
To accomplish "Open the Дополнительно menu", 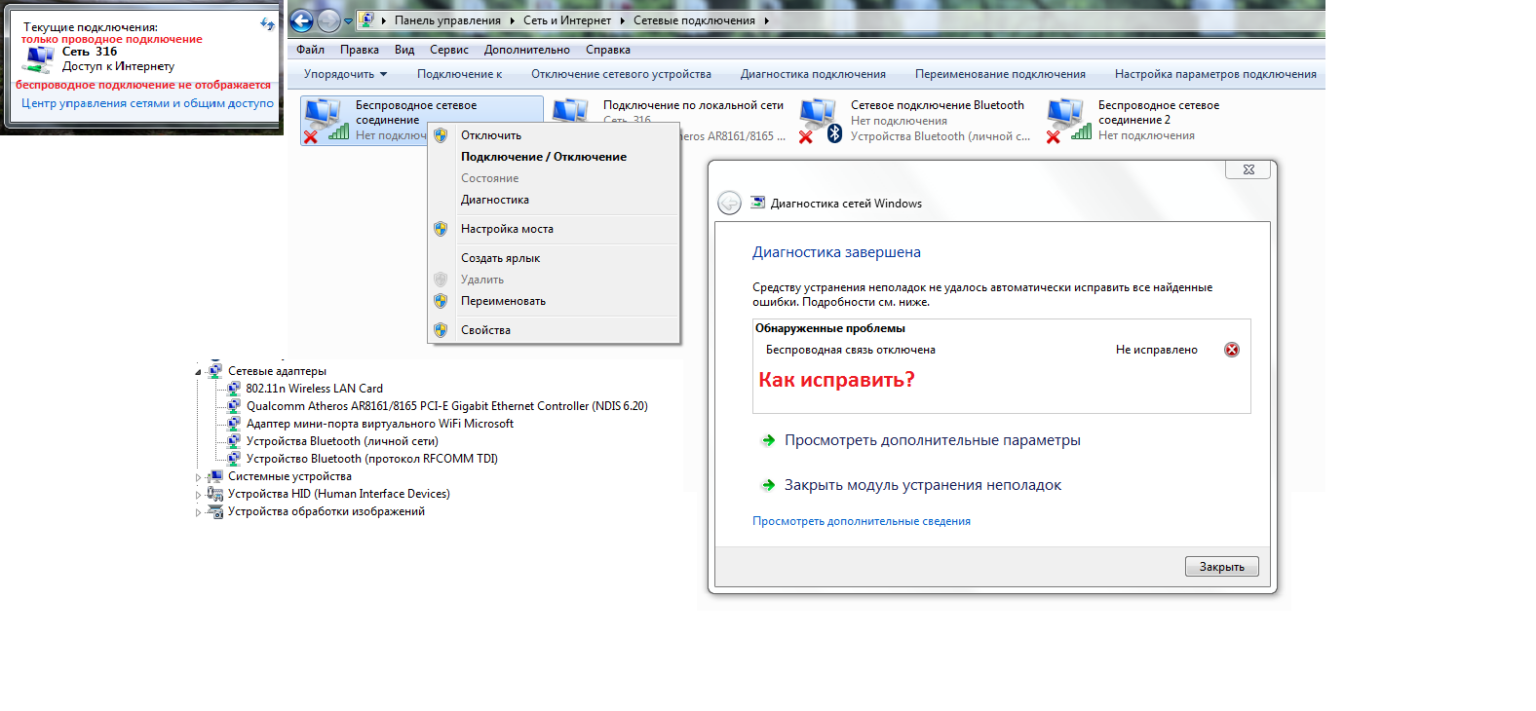I will tap(527, 50).
